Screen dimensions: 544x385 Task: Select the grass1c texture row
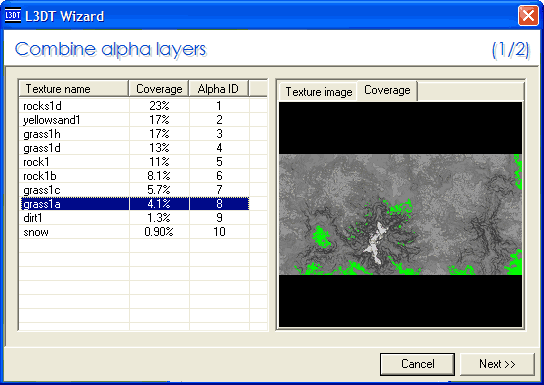point(135,190)
